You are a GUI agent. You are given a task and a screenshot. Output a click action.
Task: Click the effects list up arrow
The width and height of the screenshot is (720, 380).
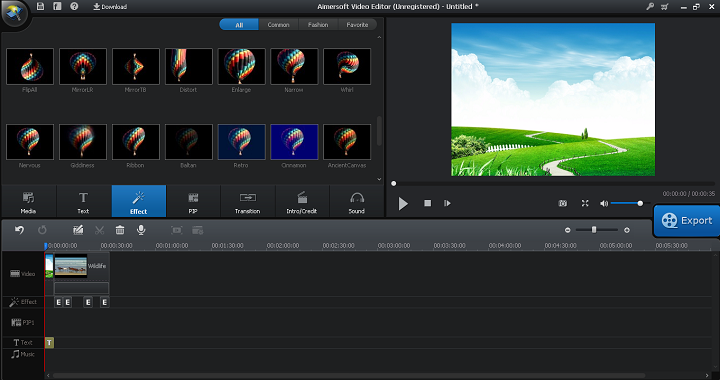point(379,37)
